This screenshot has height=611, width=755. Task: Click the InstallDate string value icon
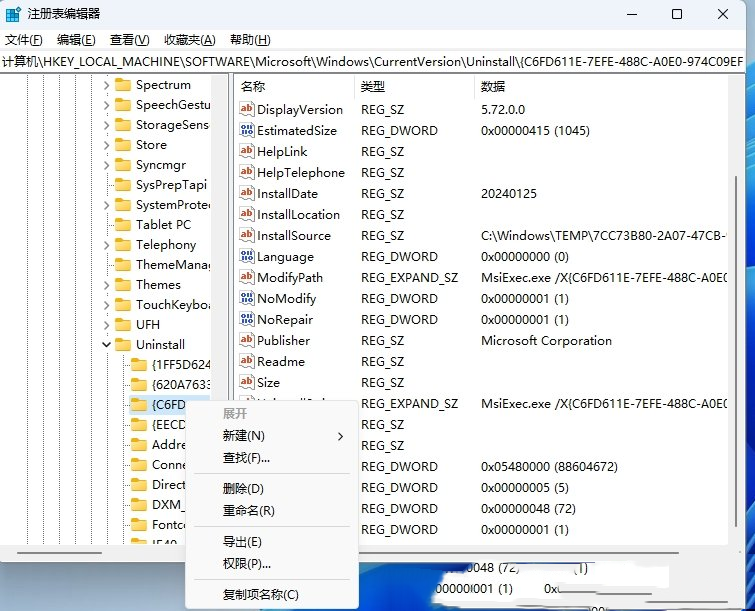point(247,193)
